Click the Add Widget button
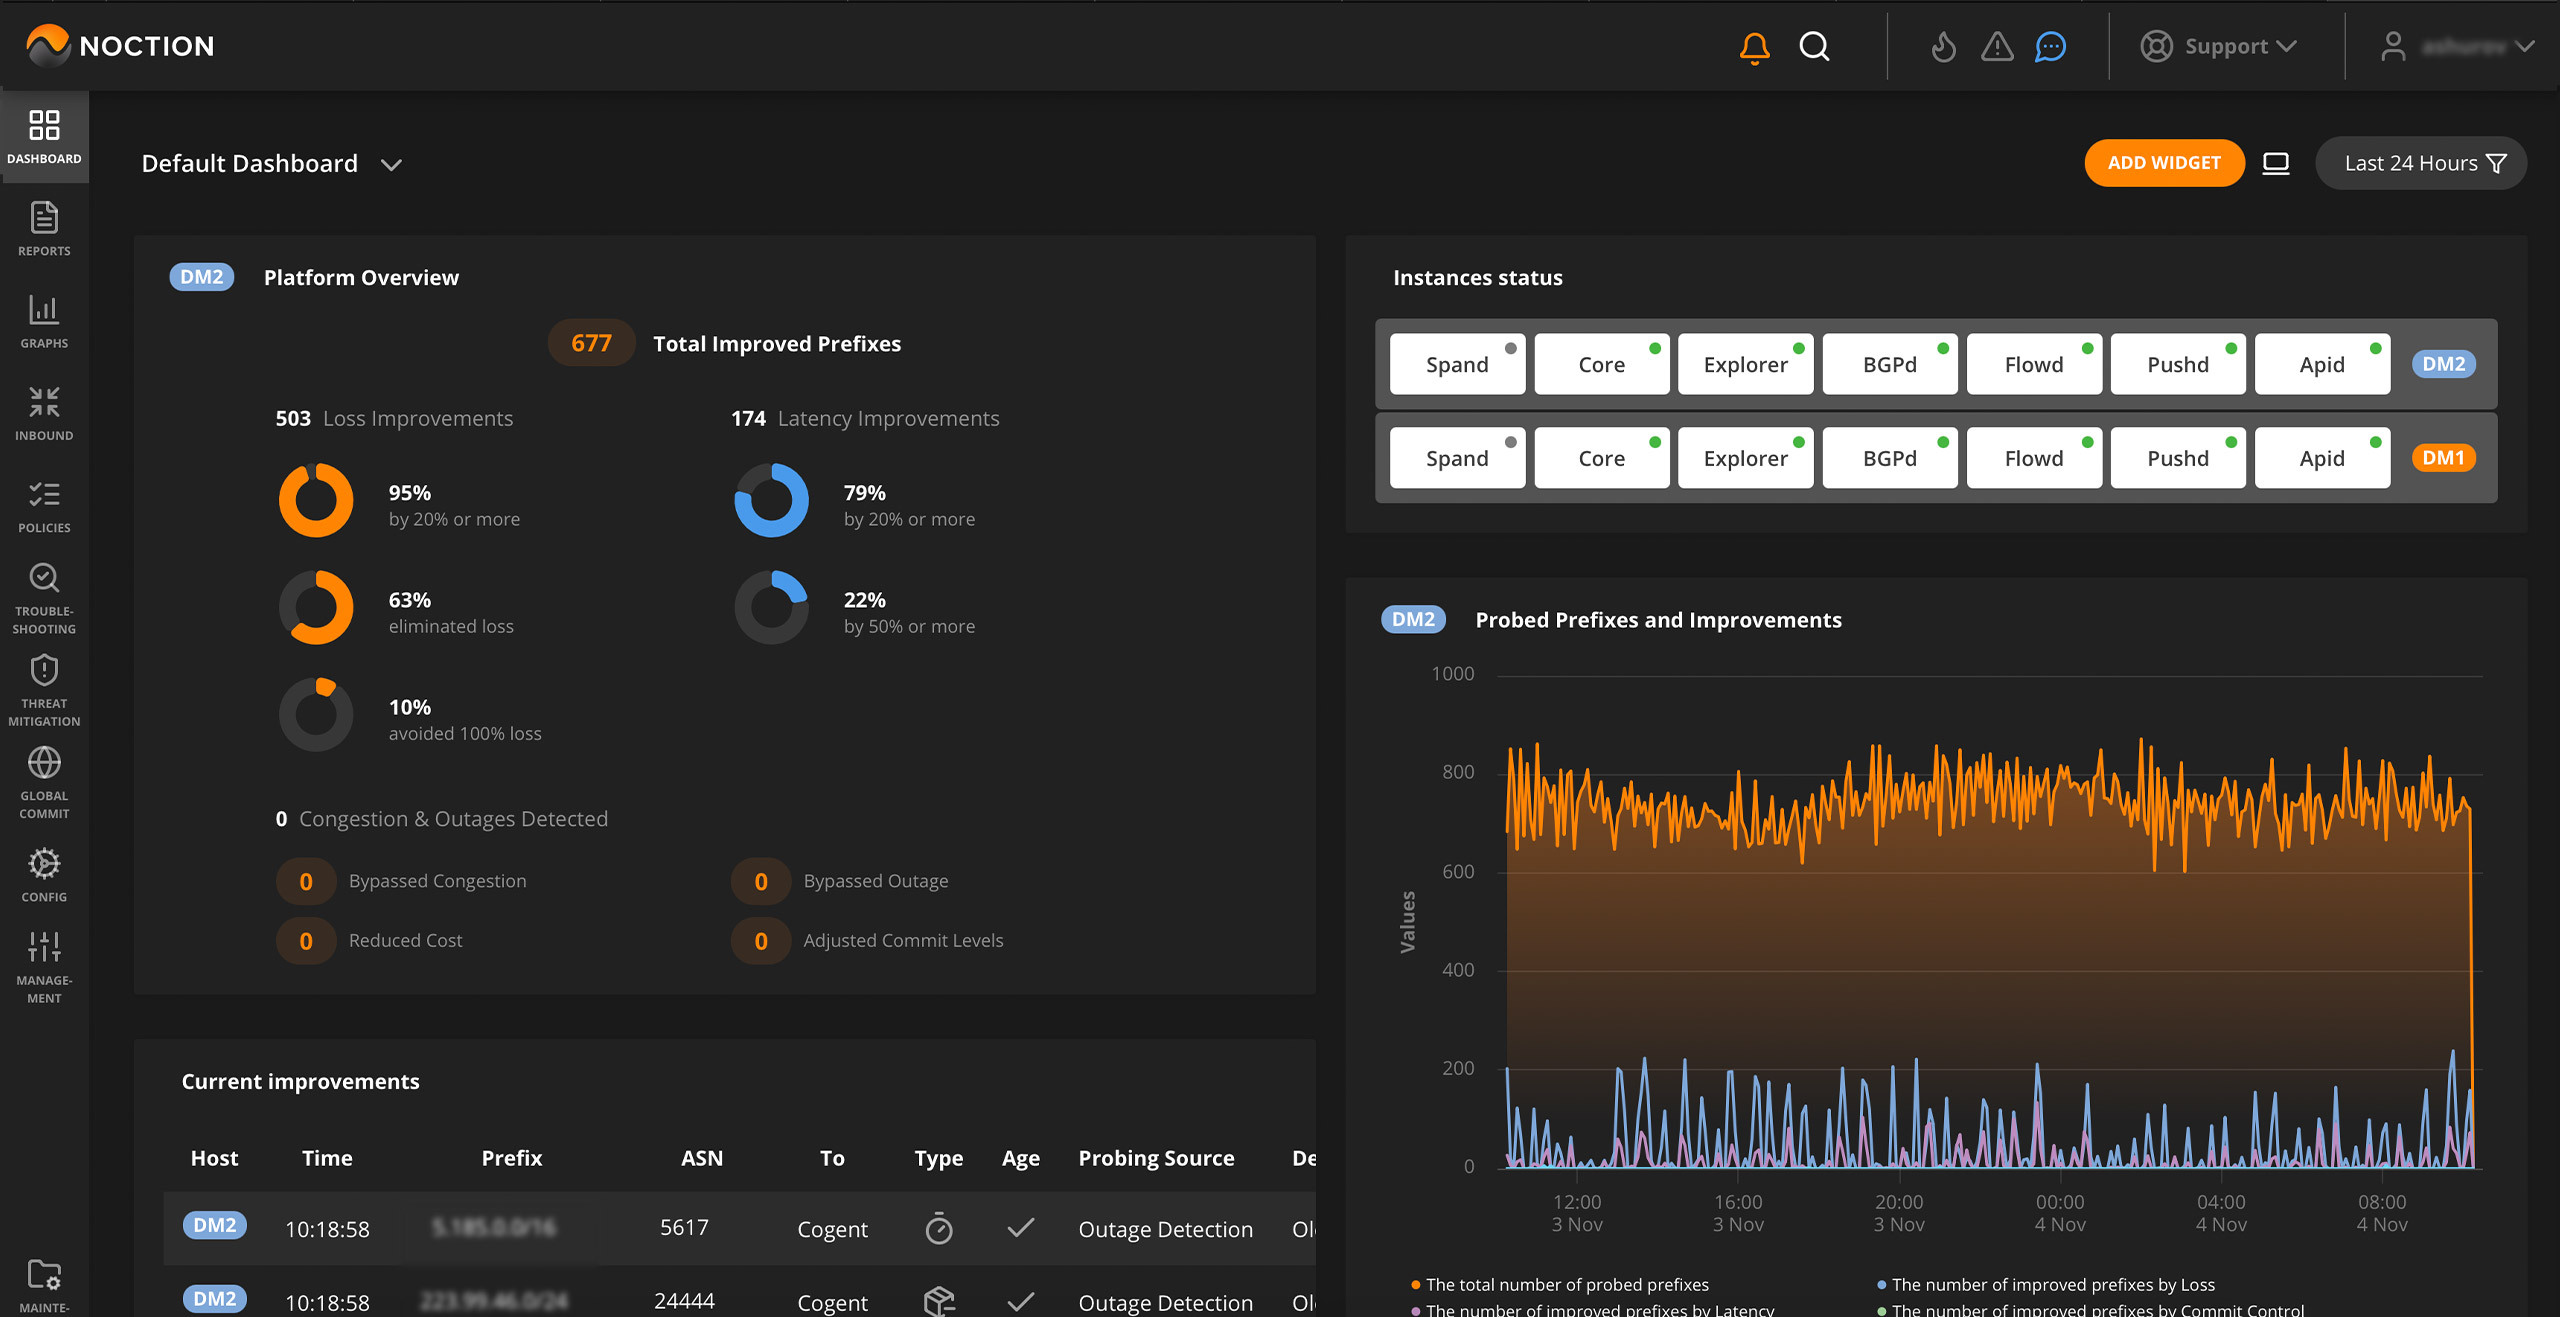The height and width of the screenshot is (1317, 2560). tap(2164, 163)
